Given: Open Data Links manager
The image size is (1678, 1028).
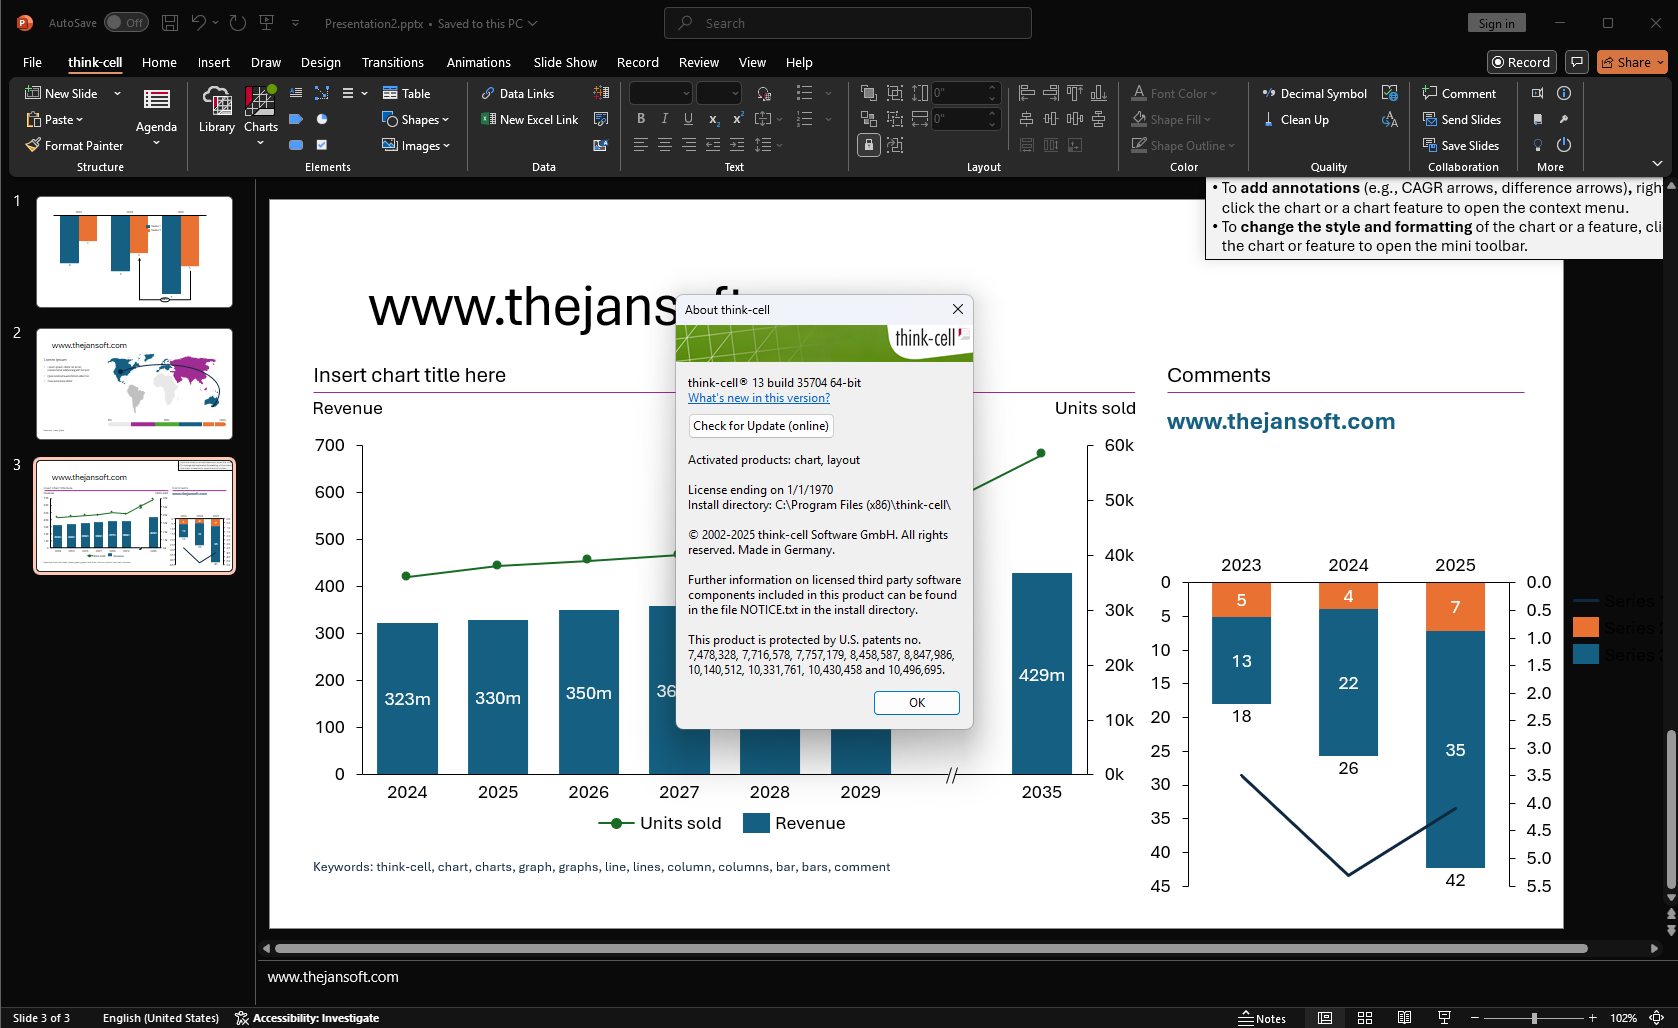Looking at the screenshot, I should pyautogui.click(x=517, y=93).
